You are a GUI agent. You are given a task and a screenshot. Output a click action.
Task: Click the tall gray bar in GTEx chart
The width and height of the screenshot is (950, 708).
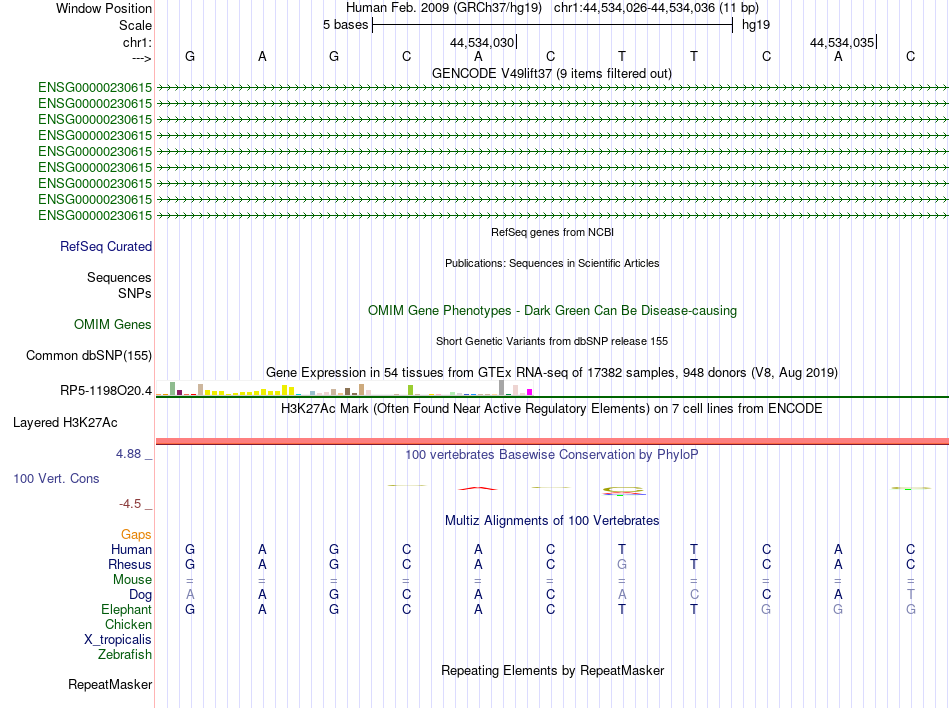pos(501,388)
